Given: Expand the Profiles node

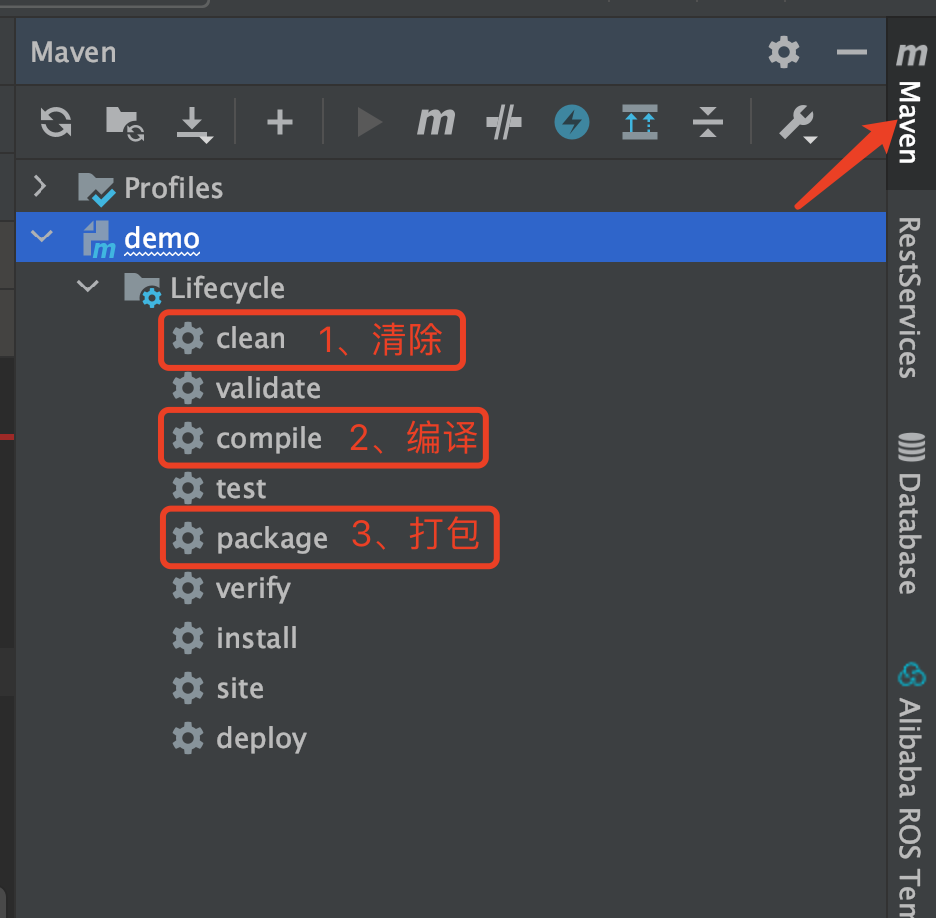Looking at the screenshot, I should click(x=40, y=186).
